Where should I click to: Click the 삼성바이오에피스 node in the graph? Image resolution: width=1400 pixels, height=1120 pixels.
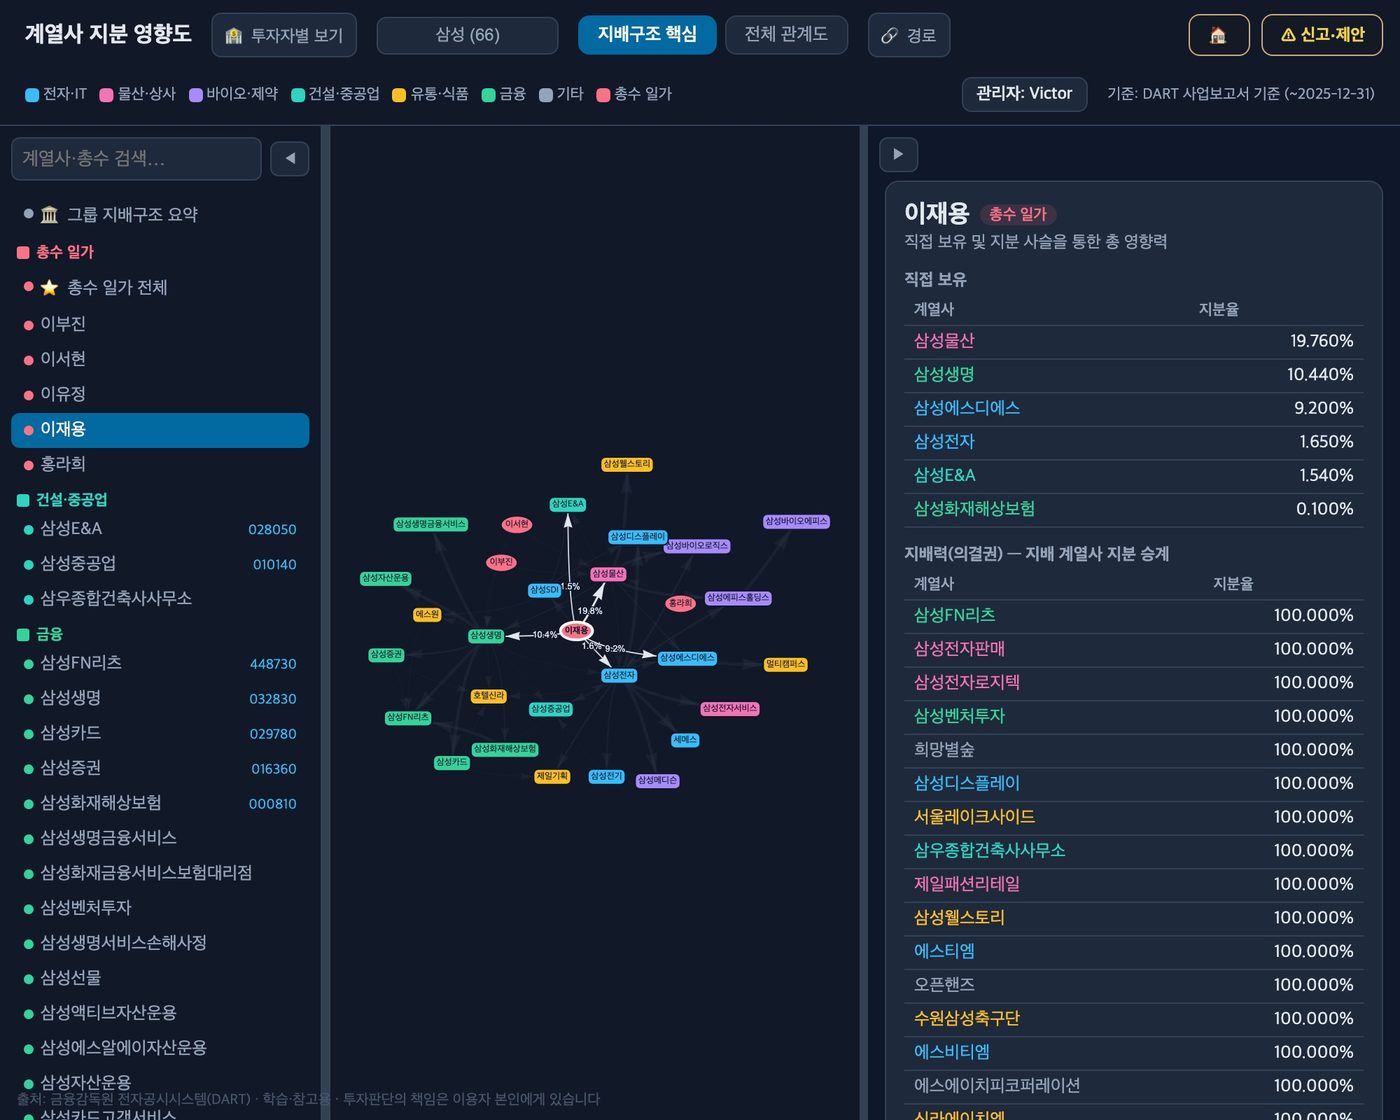click(x=796, y=522)
